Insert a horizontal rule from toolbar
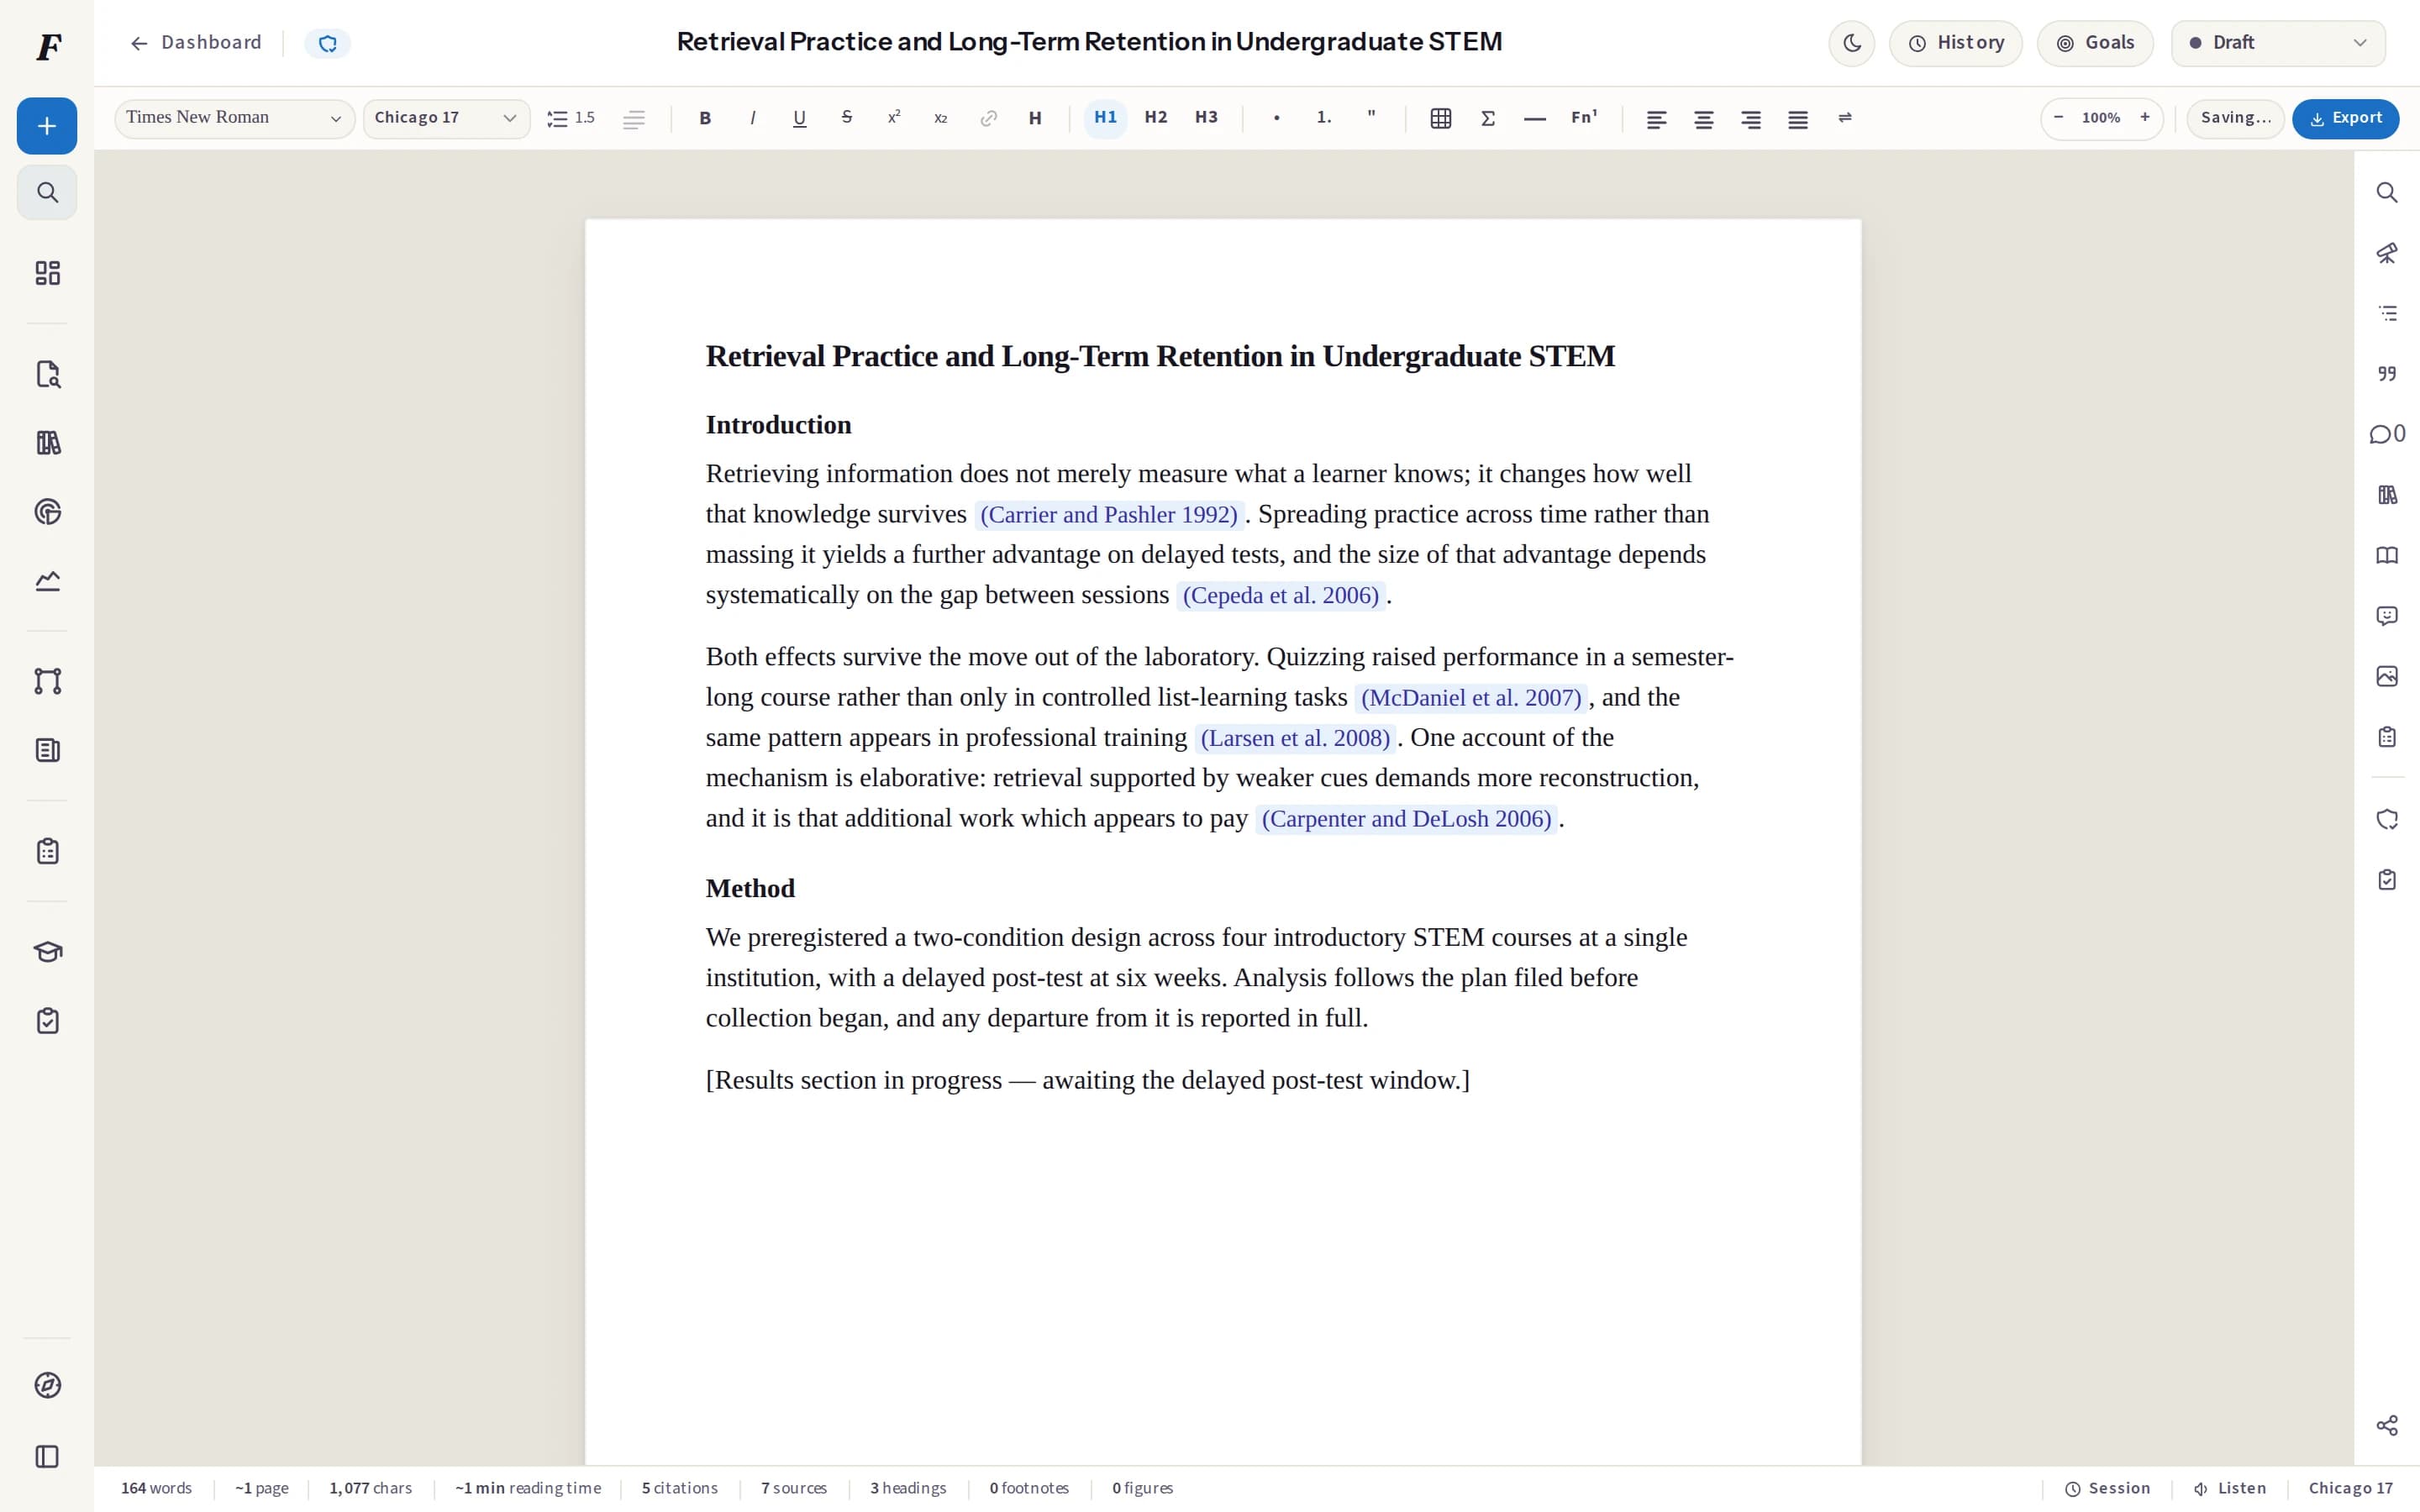 [1535, 118]
